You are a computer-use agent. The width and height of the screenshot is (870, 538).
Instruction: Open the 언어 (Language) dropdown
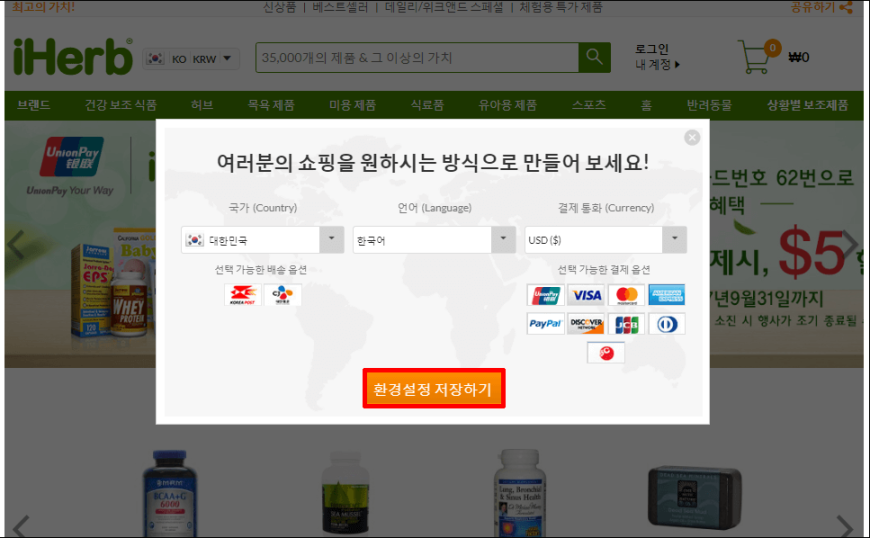click(434, 240)
